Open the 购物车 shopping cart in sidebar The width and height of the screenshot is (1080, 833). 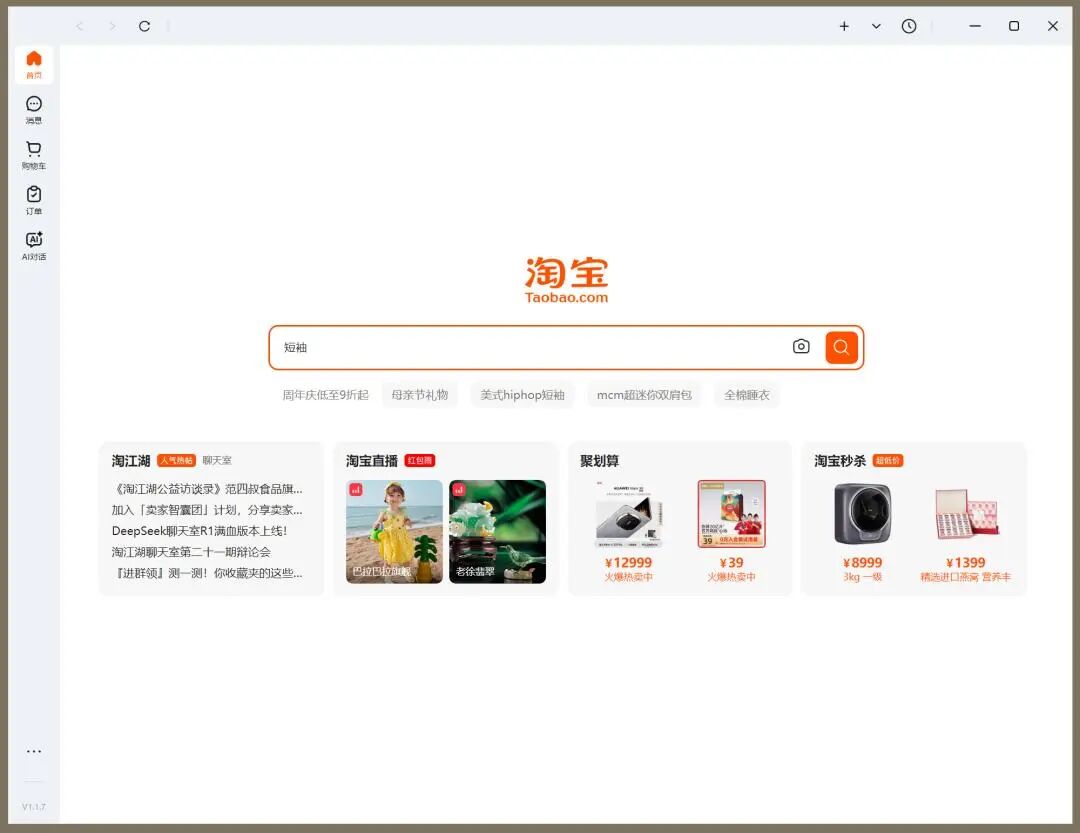(33, 150)
